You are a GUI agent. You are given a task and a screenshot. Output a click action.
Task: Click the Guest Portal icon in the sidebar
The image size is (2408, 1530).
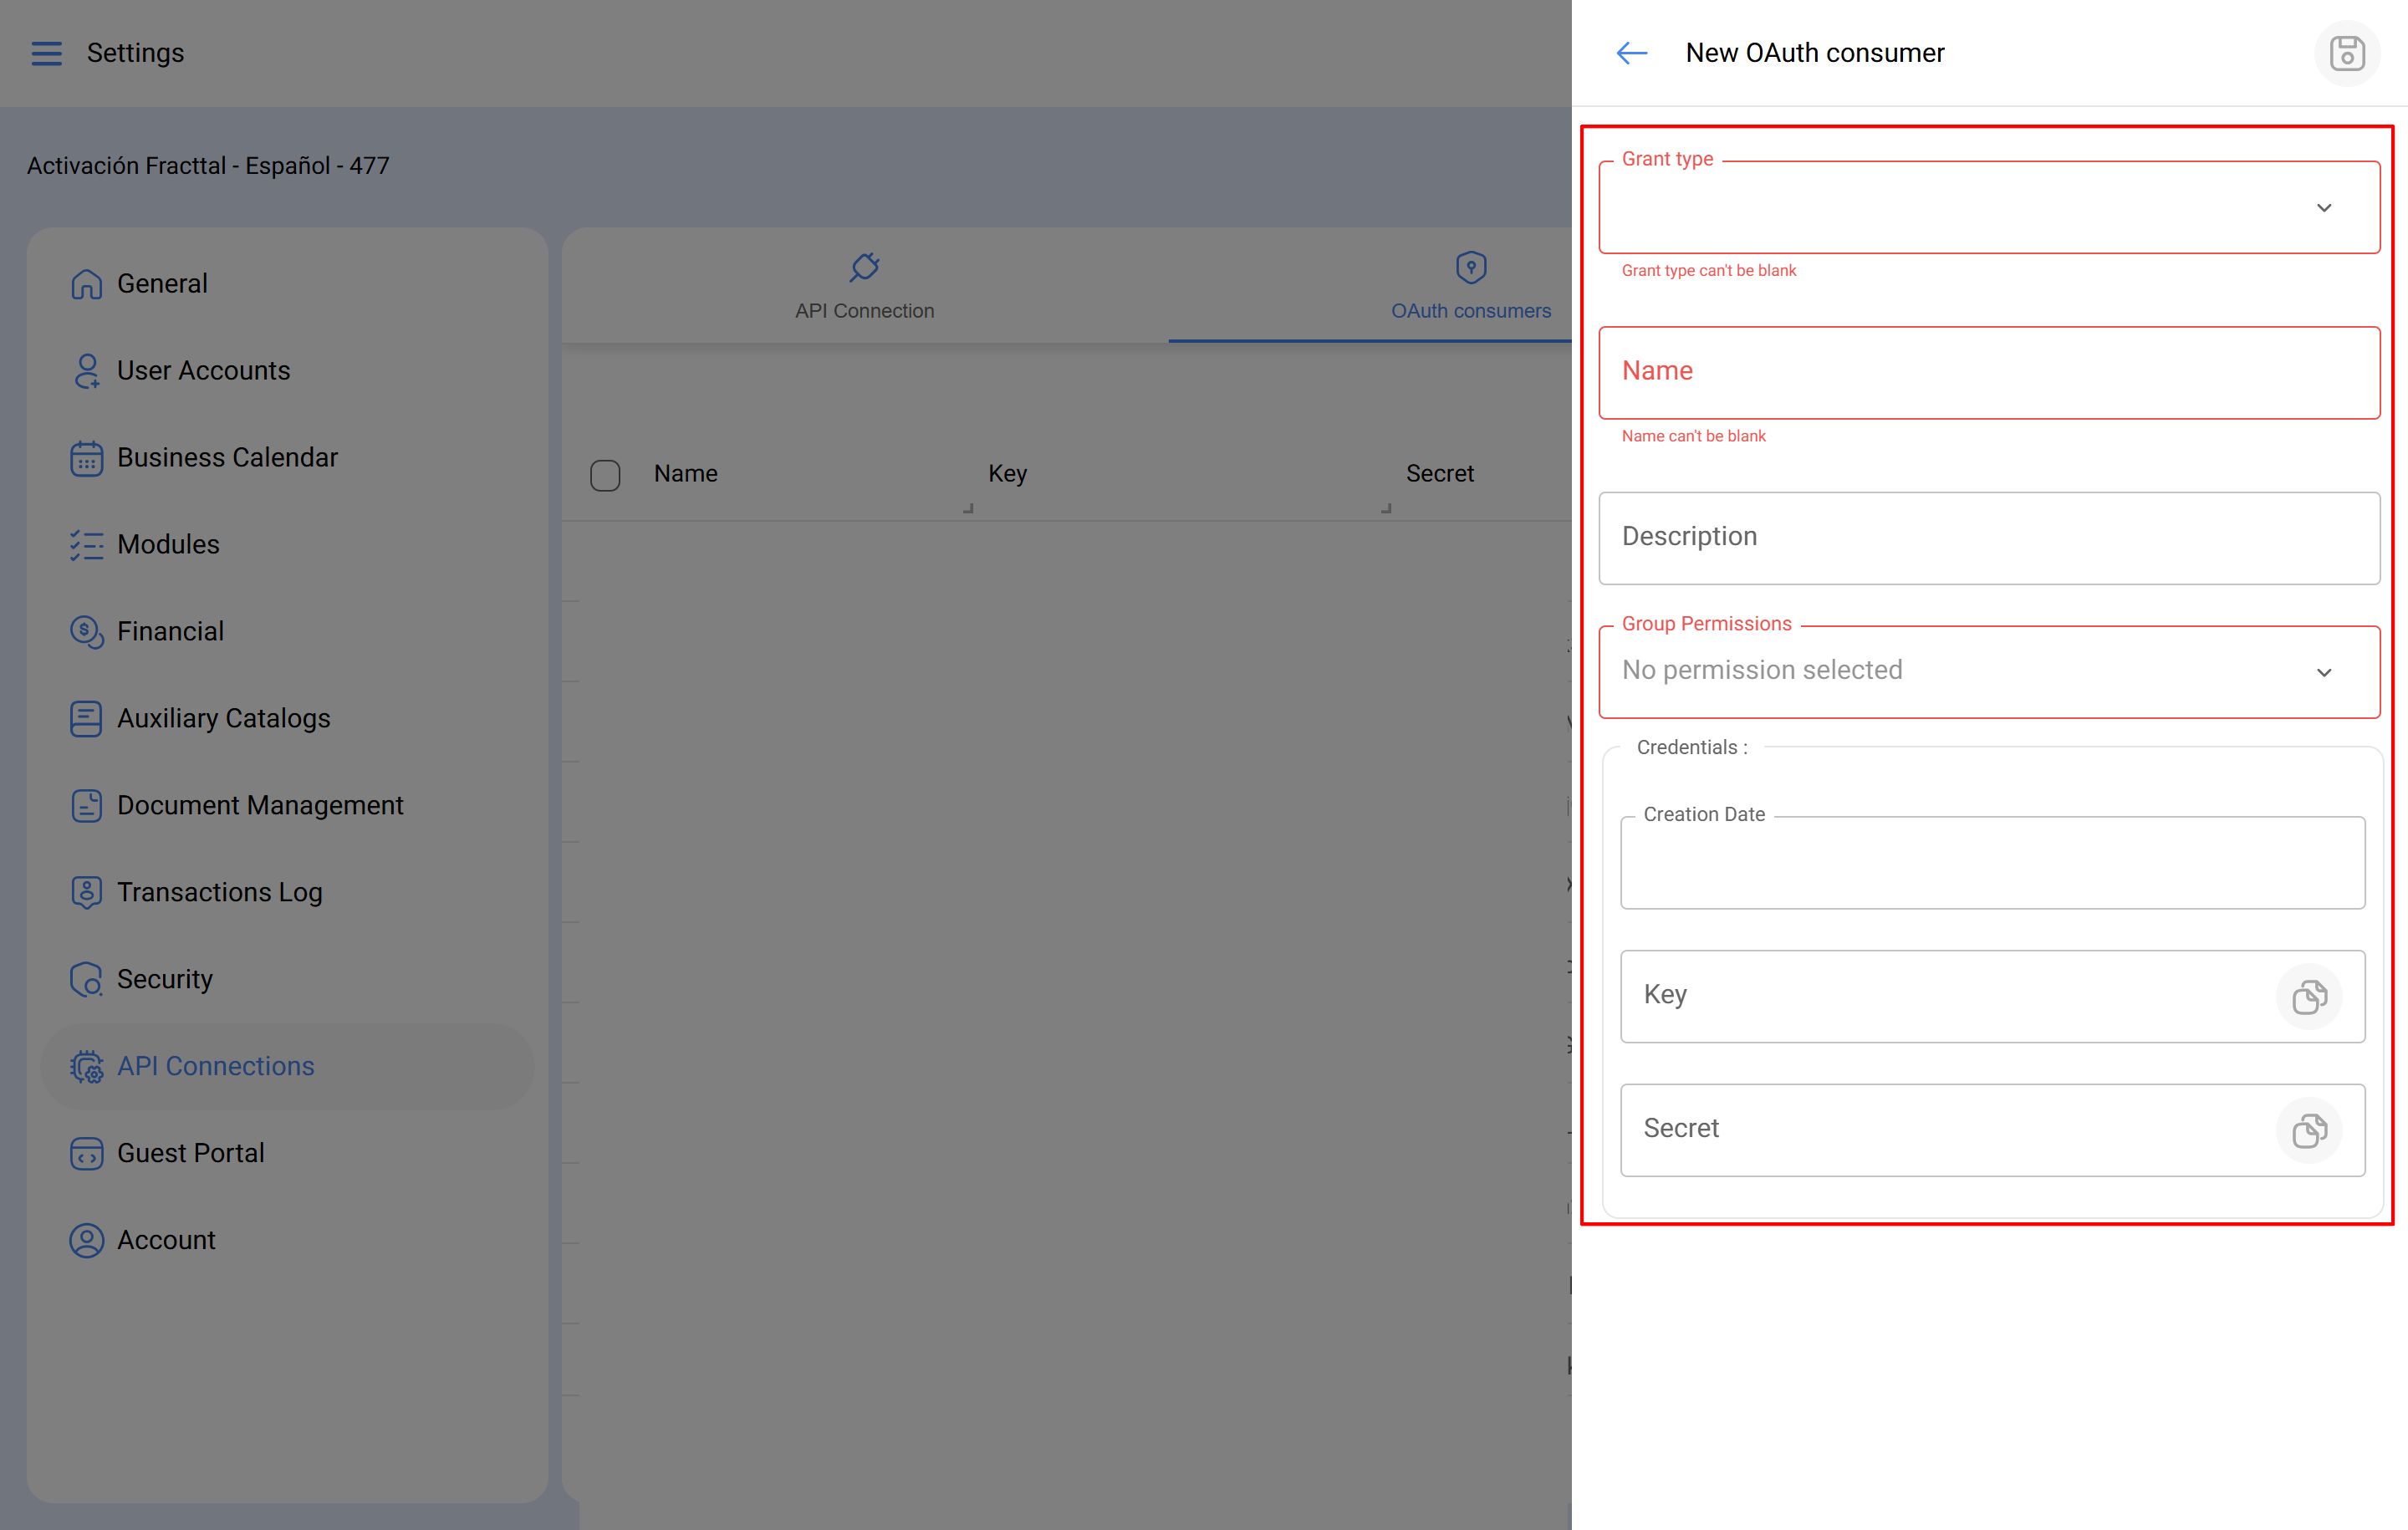86,1153
